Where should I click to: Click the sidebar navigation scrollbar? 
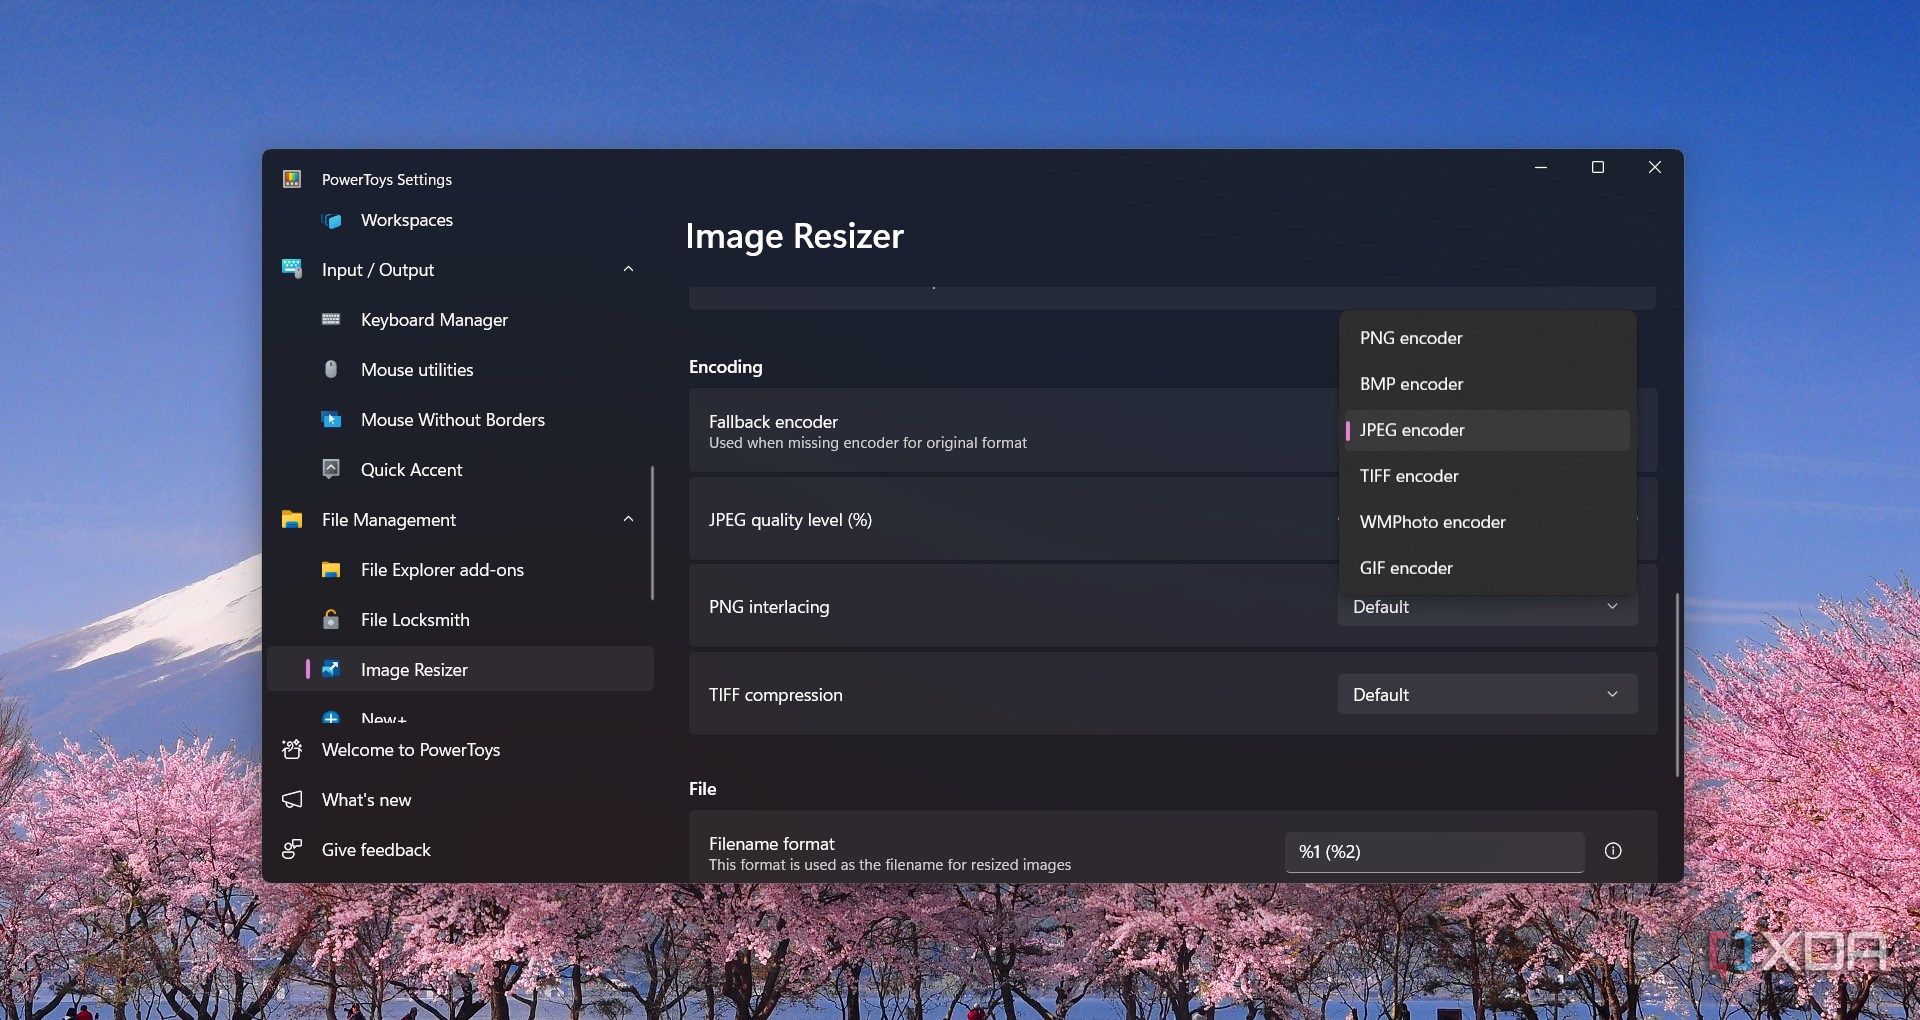tap(652, 533)
